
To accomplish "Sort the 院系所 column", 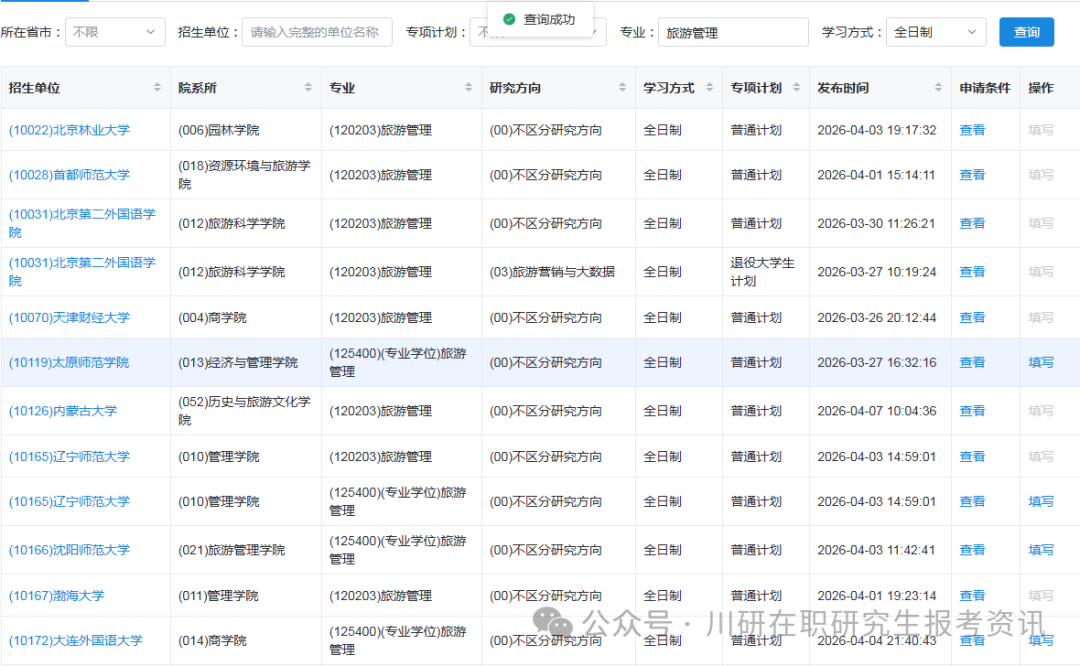I will pos(309,87).
